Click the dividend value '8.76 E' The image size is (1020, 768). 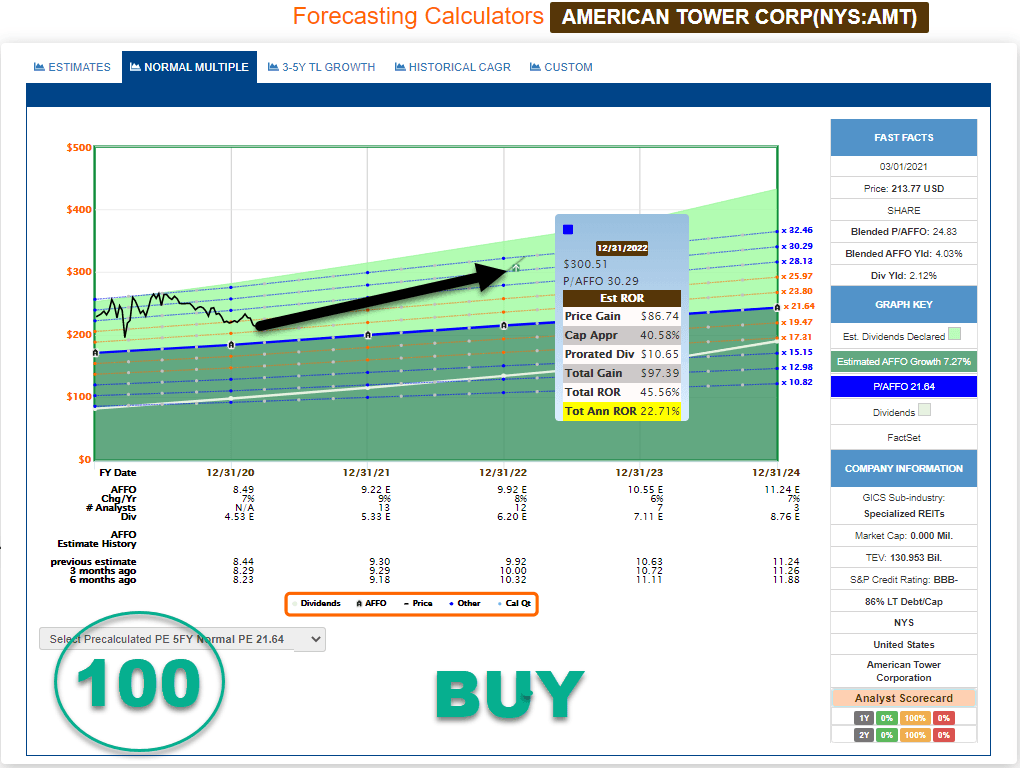(x=785, y=516)
